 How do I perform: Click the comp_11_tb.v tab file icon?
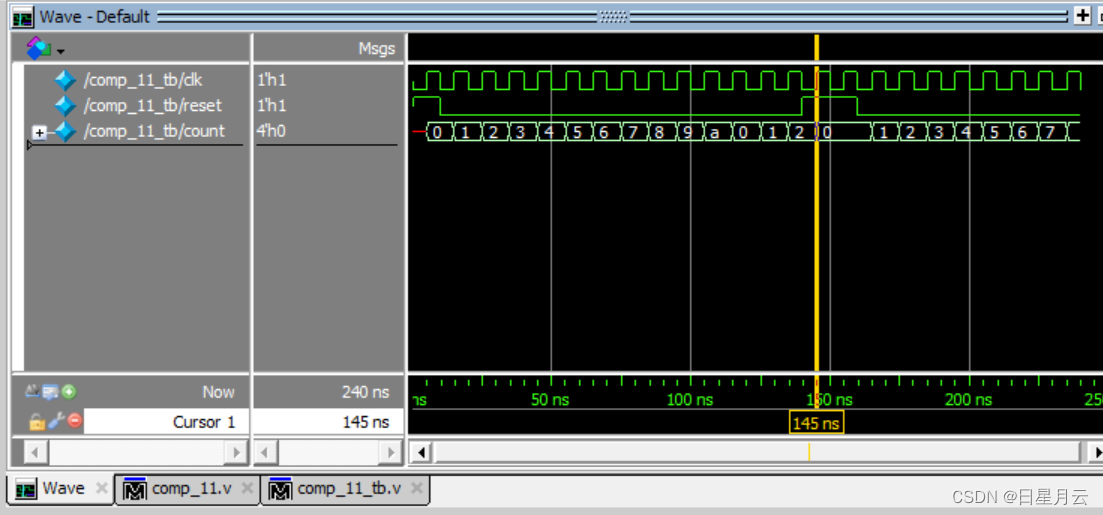(x=281, y=488)
